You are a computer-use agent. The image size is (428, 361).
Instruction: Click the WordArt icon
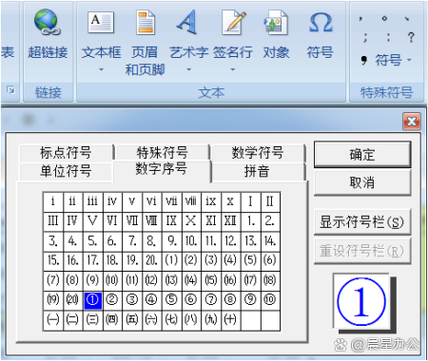pyautogui.click(x=187, y=22)
